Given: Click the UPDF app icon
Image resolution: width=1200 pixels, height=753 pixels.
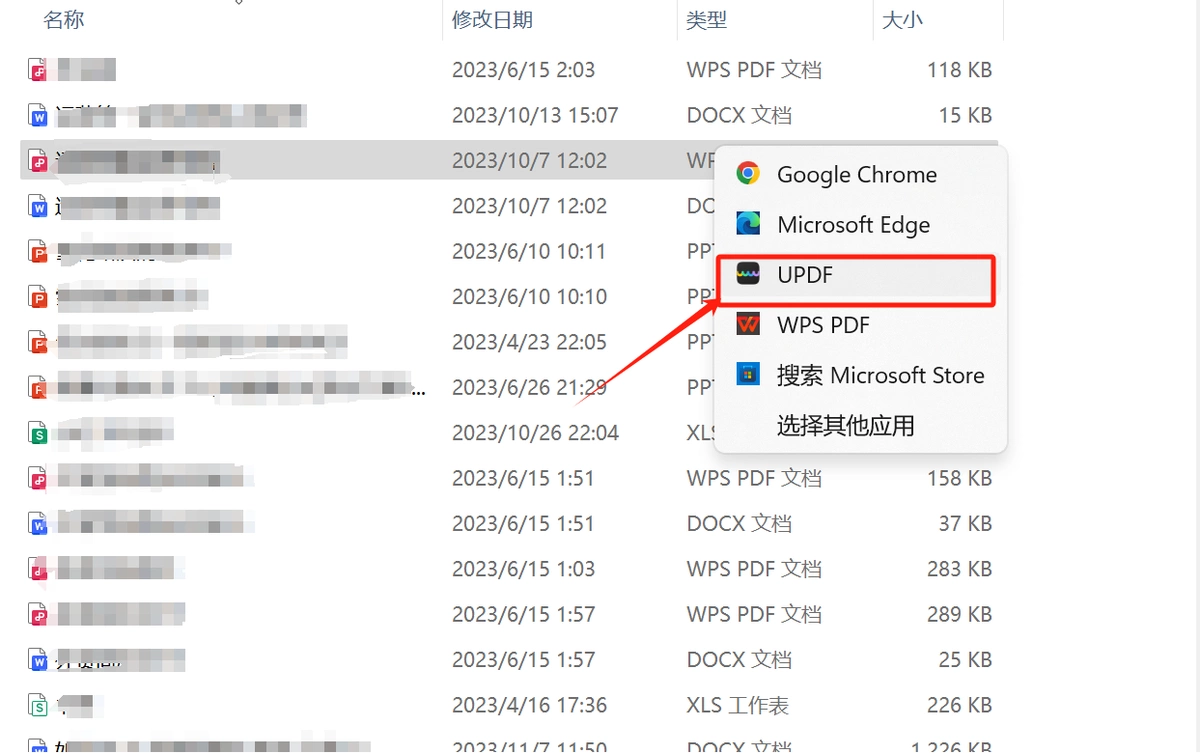Looking at the screenshot, I should (x=747, y=274).
